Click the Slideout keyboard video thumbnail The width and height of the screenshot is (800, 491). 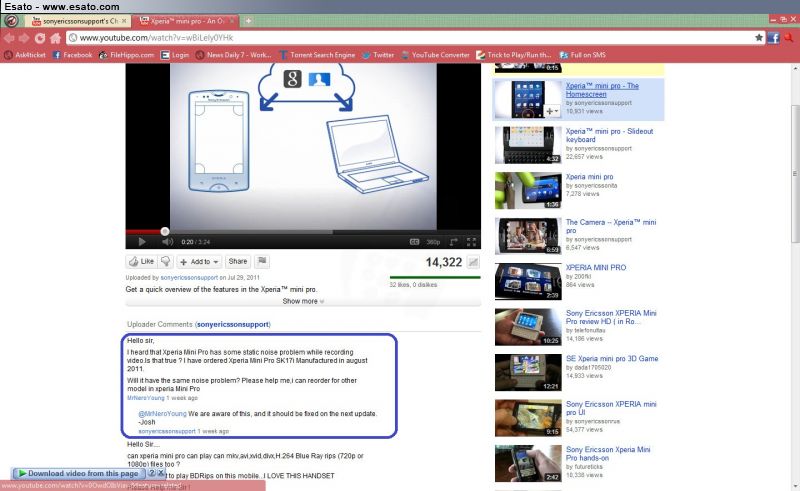click(528, 145)
